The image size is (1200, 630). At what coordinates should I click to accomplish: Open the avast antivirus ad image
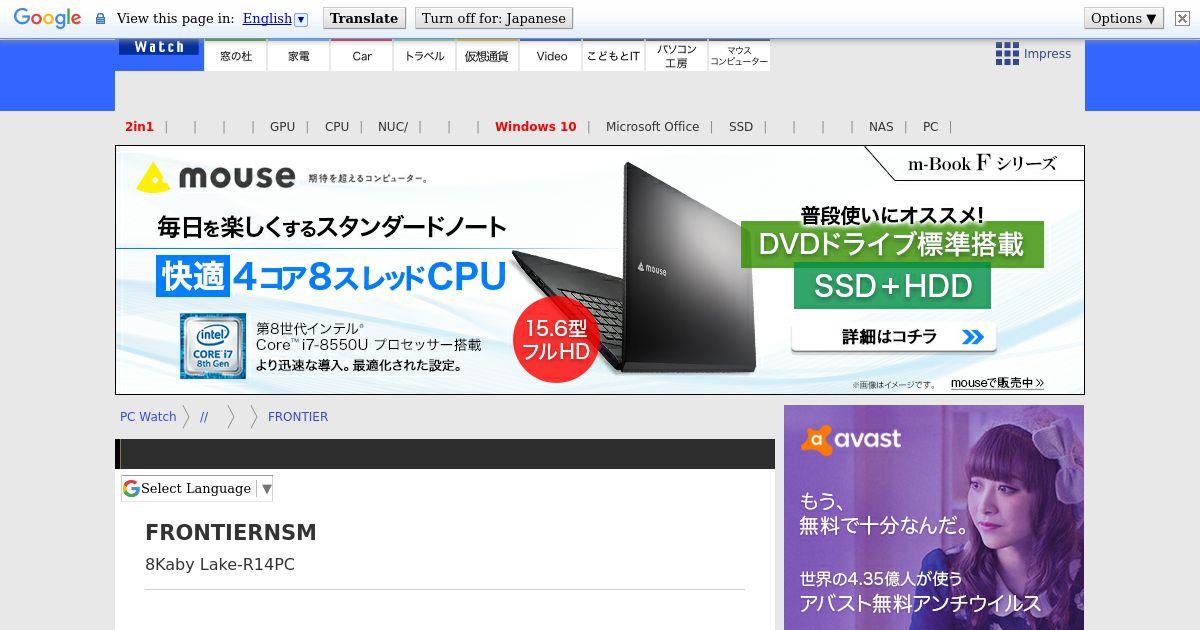tap(934, 517)
